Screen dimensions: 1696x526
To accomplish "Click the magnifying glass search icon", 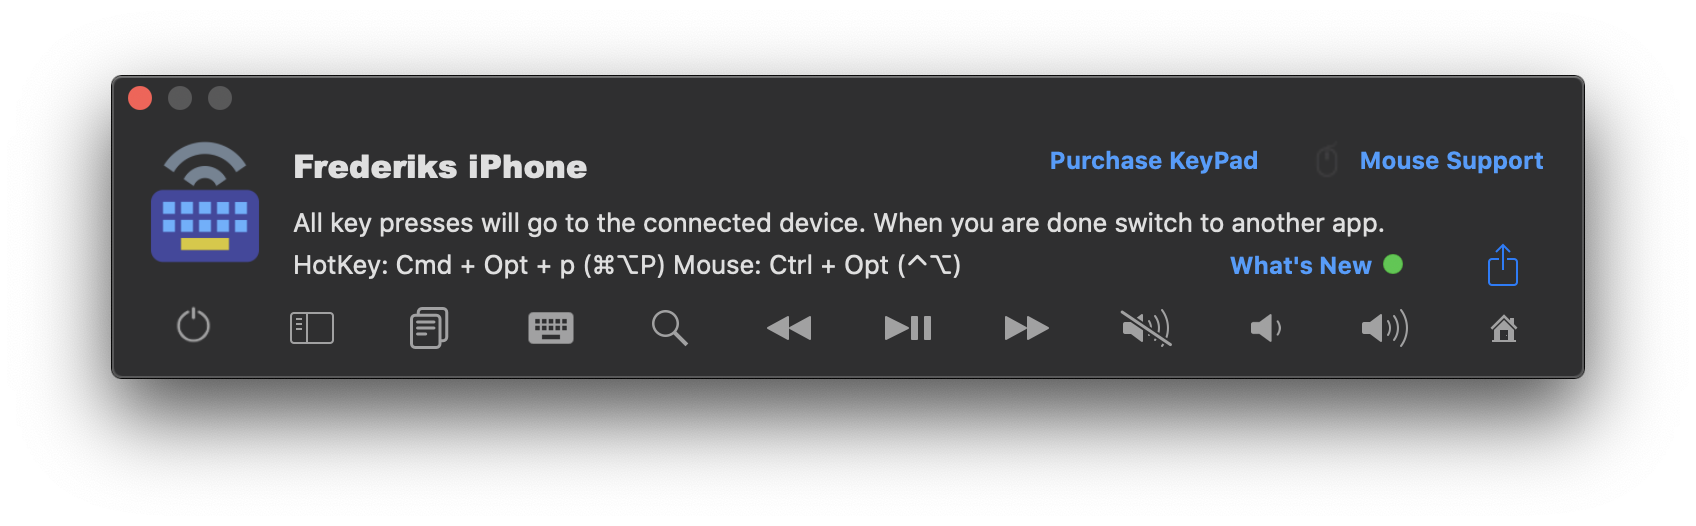I will pyautogui.click(x=669, y=328).
